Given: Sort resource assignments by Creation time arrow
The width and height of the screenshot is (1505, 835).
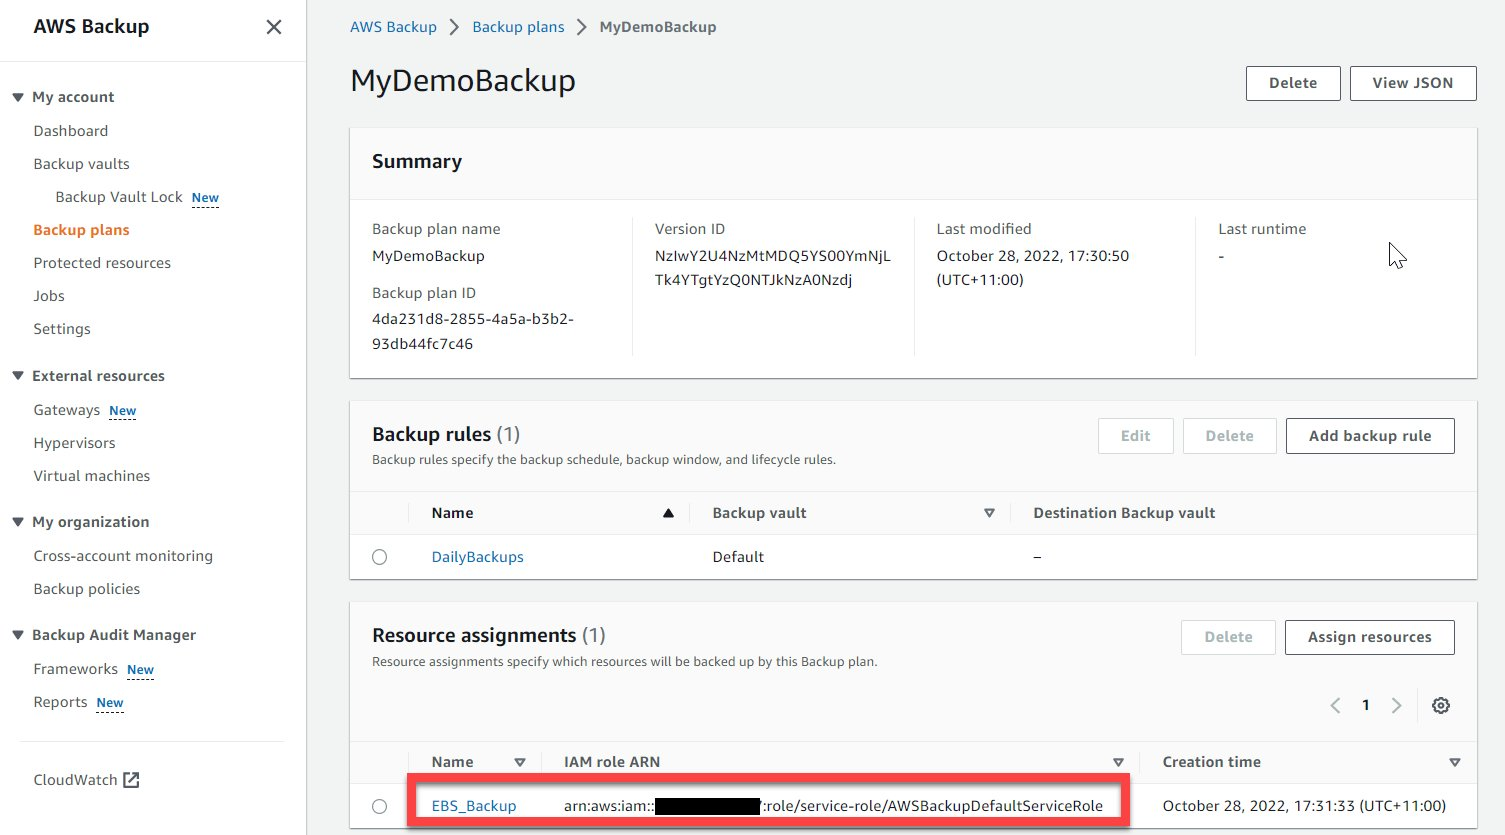Looking at the screenshot, I should point(1455,762).
